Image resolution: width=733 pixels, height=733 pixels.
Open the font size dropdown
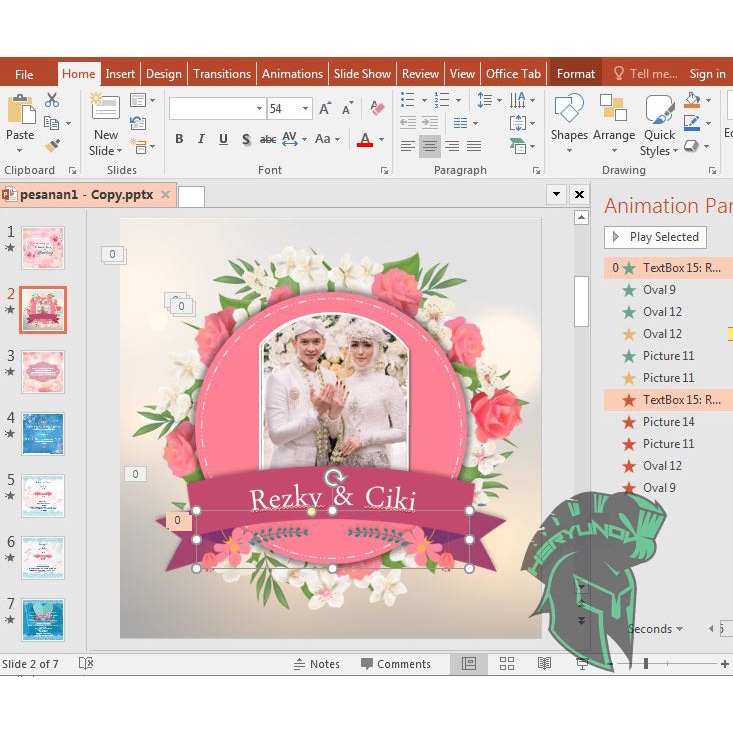click(305, 108)
